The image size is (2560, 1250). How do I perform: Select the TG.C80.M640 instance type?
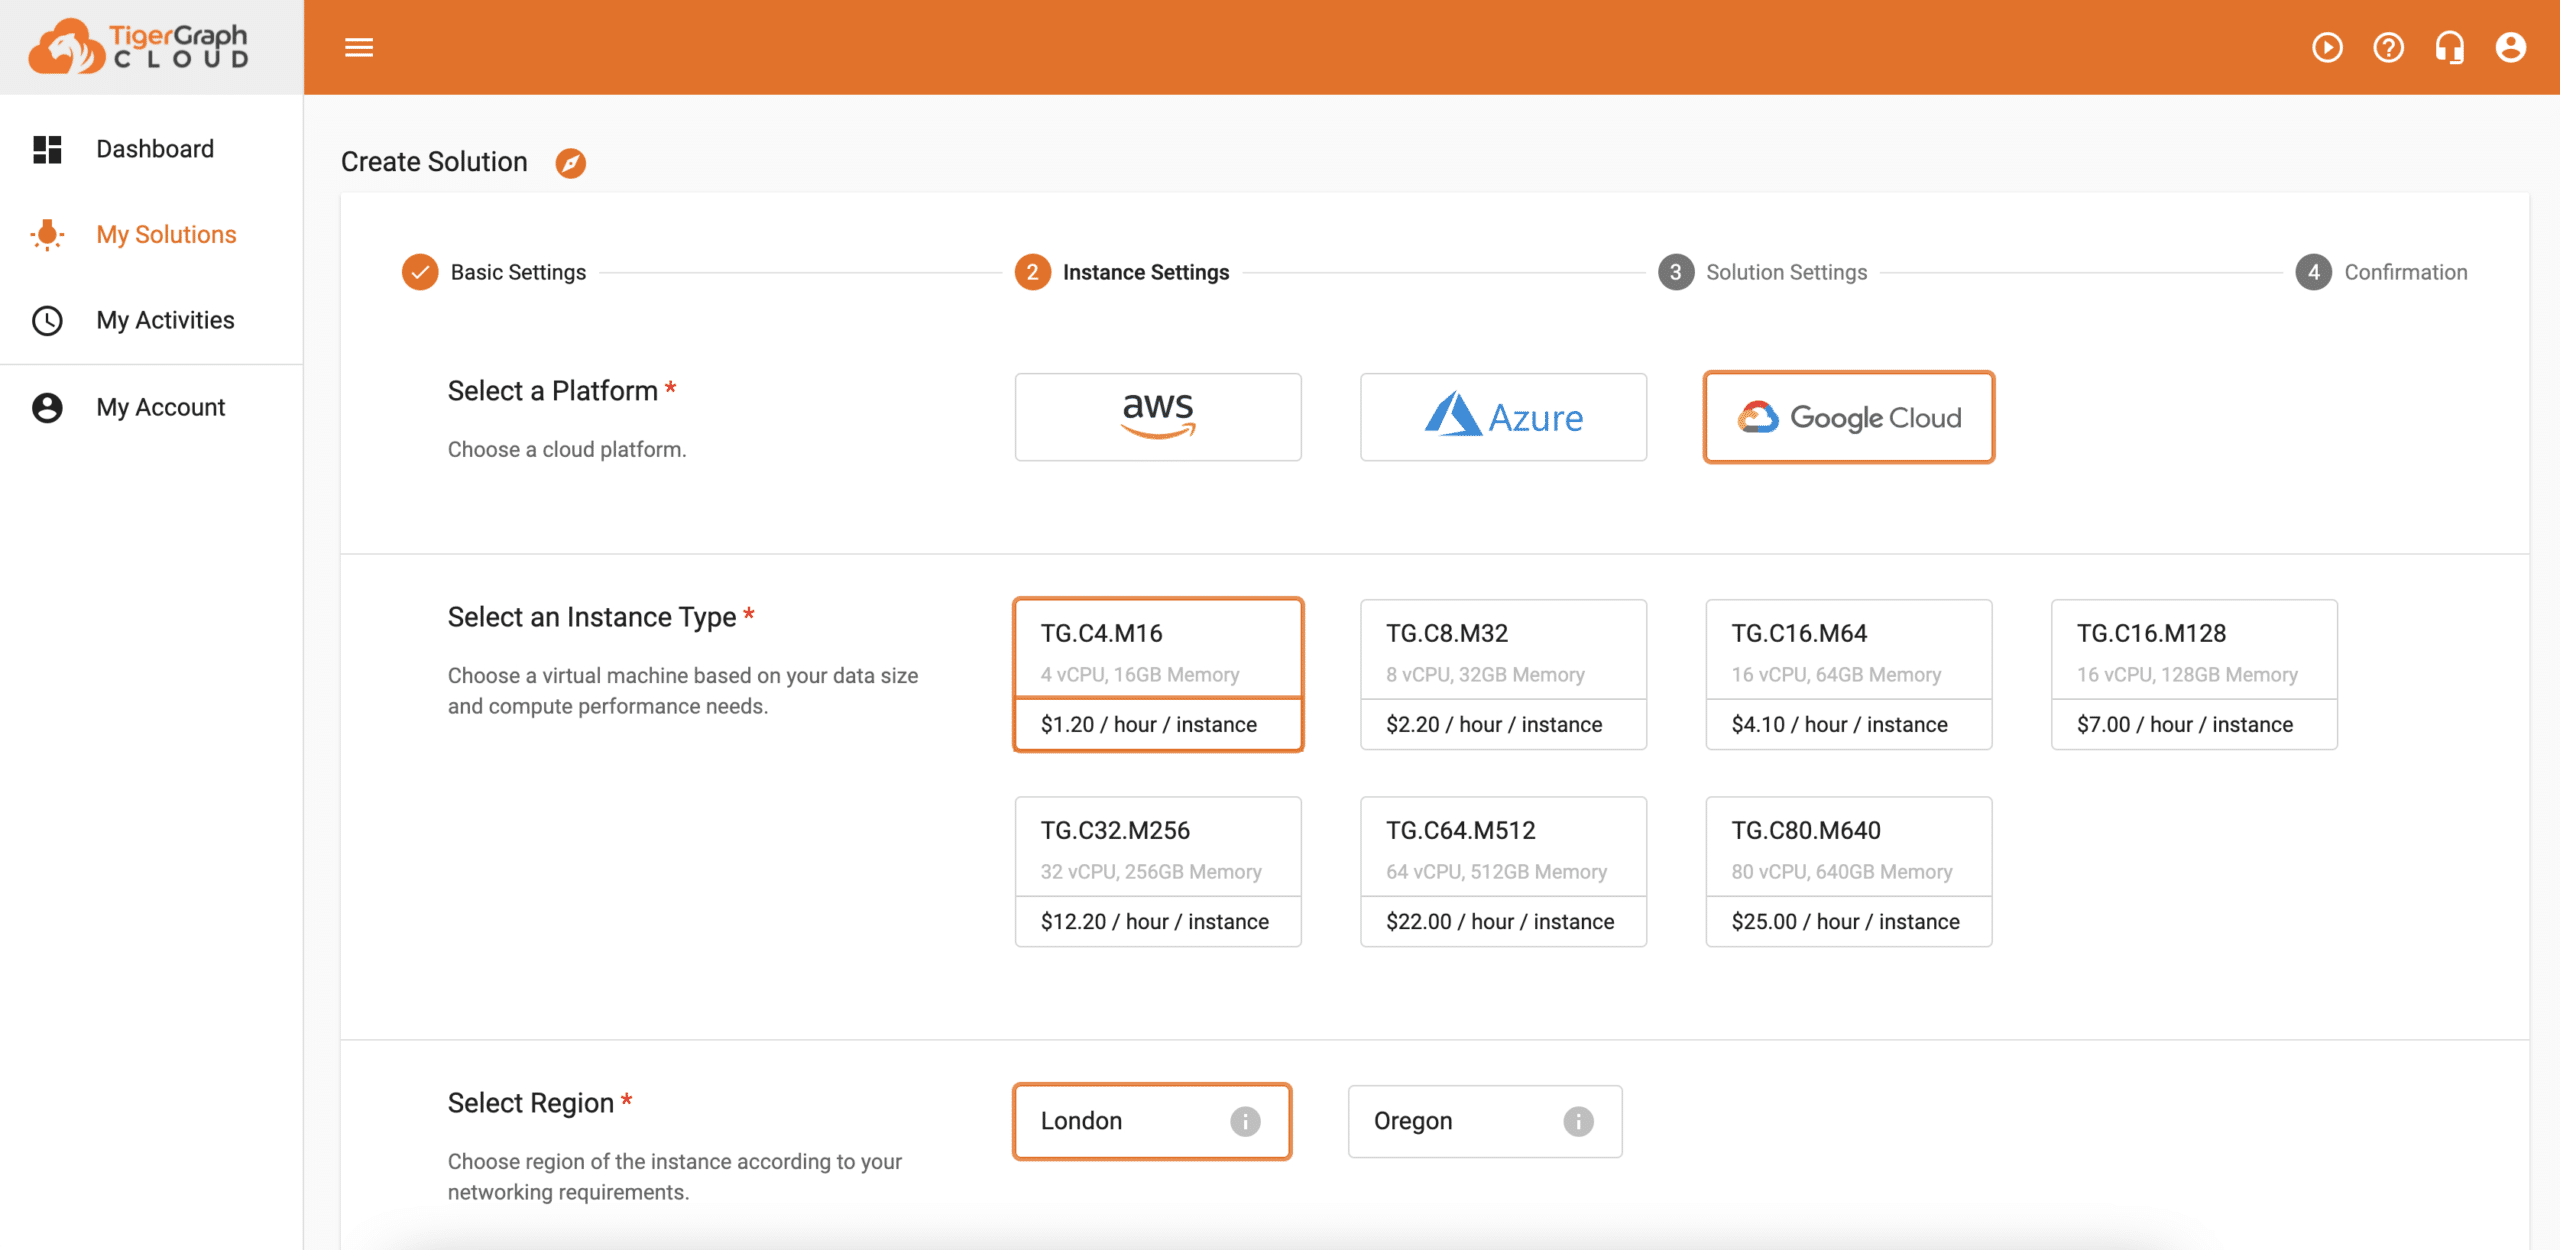pos(1849,872)
